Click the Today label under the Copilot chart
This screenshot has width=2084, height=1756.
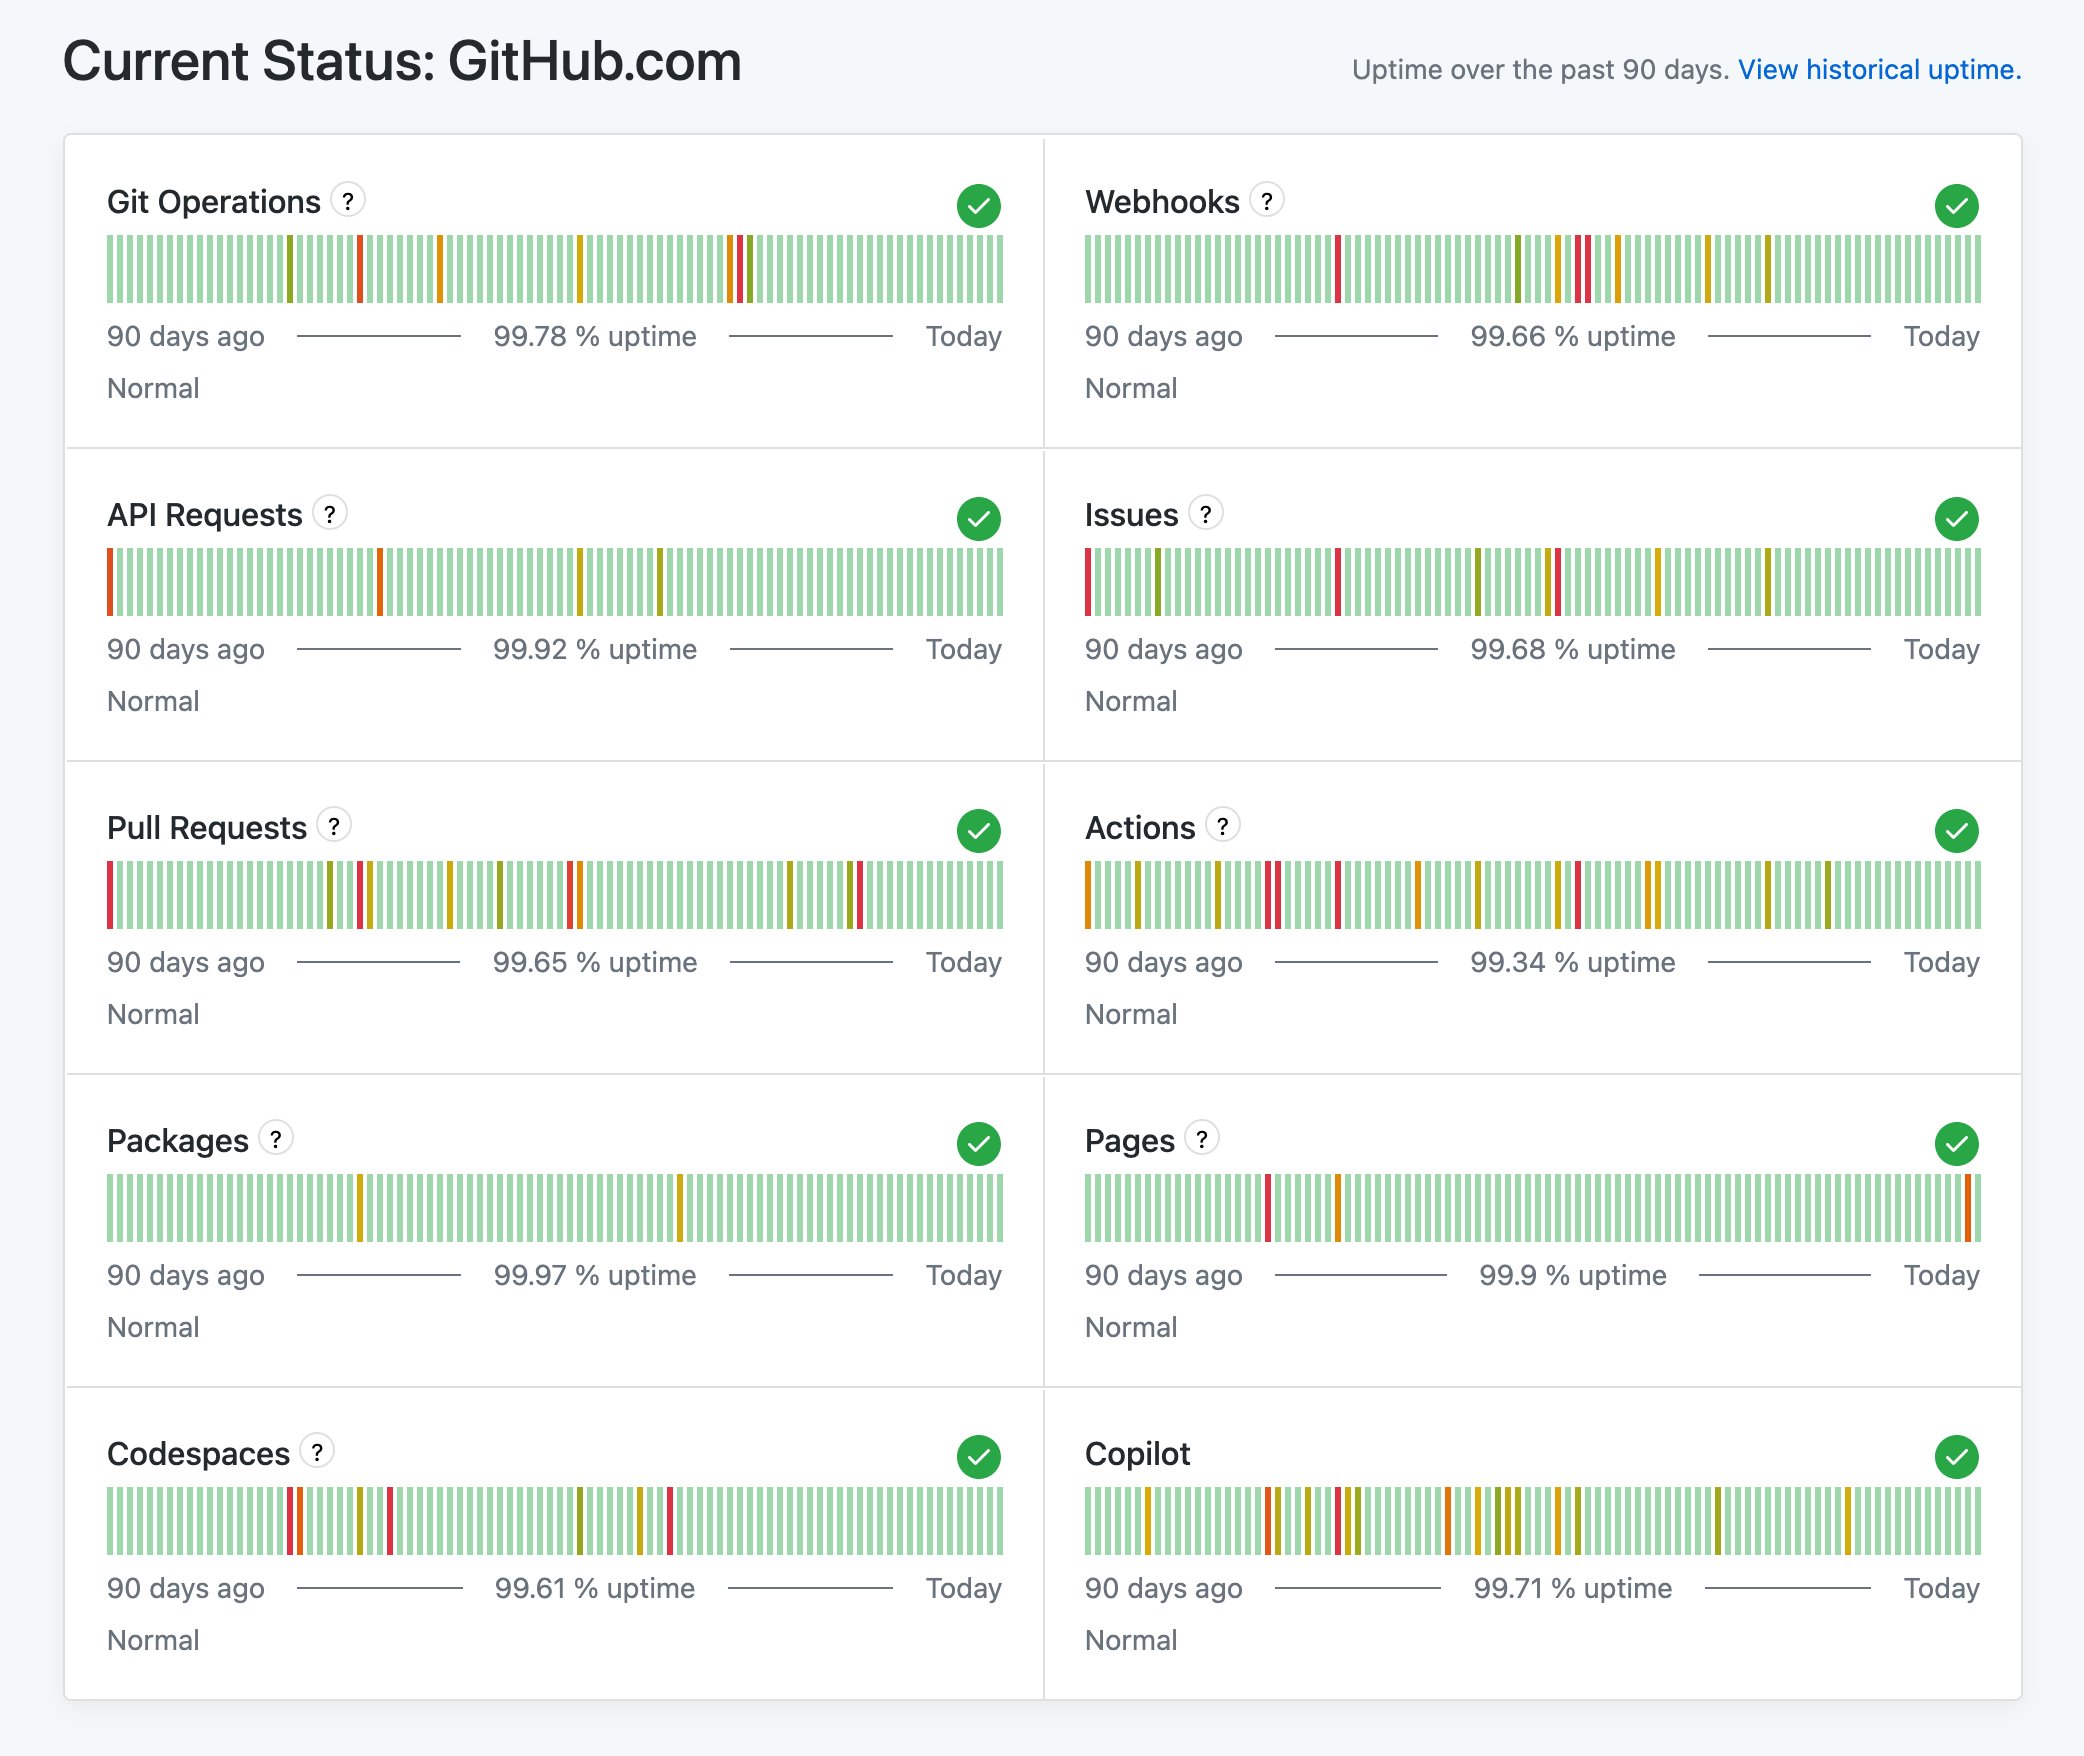click(x=1940, y=1588)
